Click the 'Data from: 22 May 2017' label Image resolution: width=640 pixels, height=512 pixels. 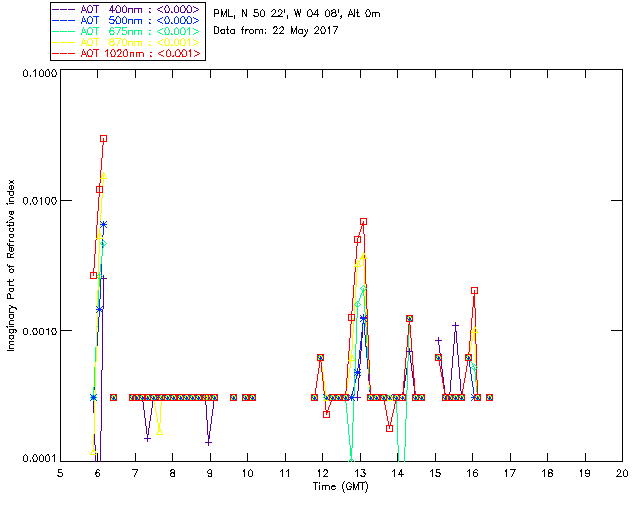[x=275, y=31]
